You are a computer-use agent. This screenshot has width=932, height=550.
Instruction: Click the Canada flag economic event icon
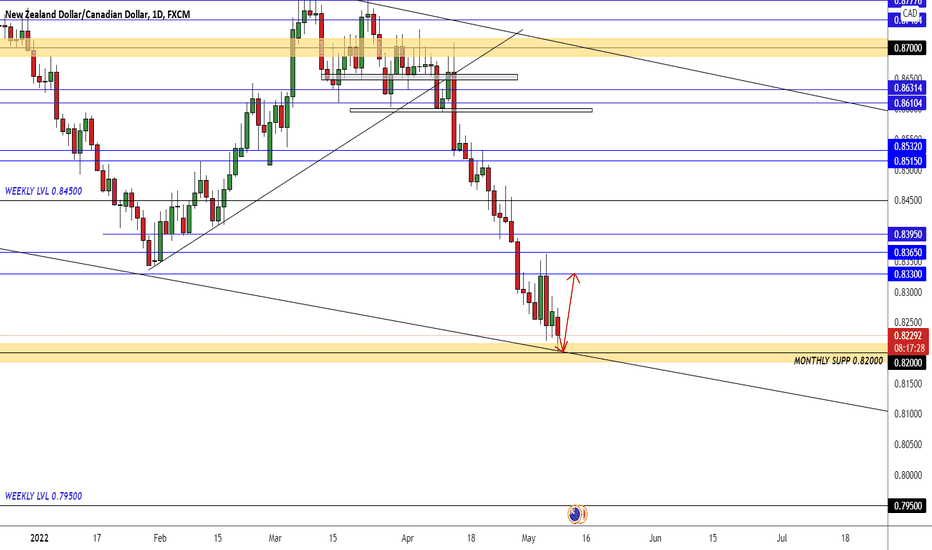click(584, 514)
